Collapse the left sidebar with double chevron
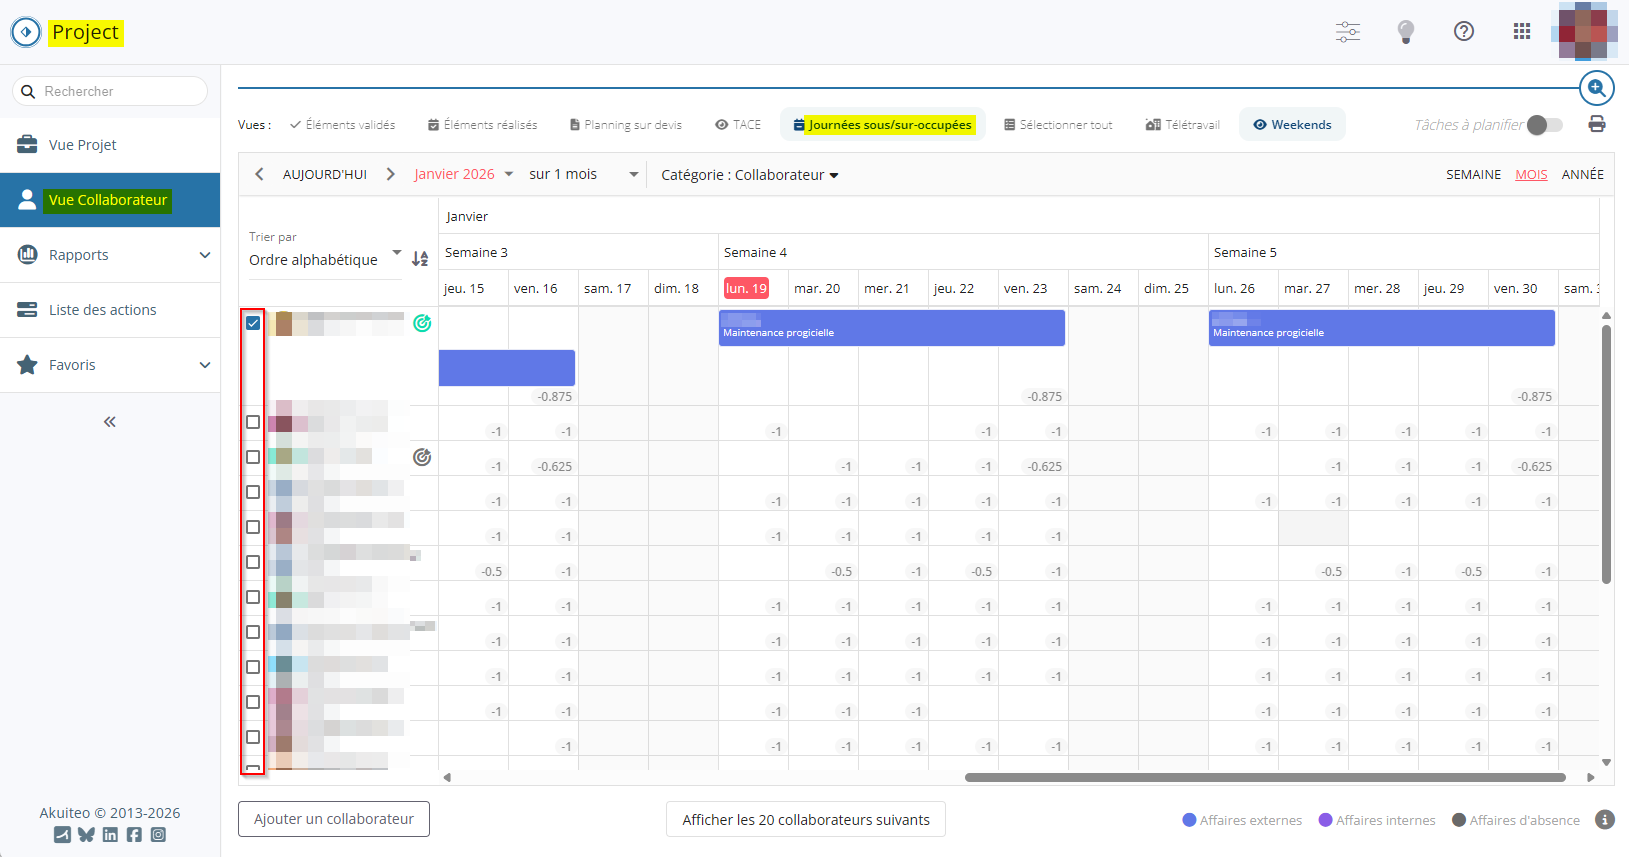The image size is (1629, 857). (110, 422)
